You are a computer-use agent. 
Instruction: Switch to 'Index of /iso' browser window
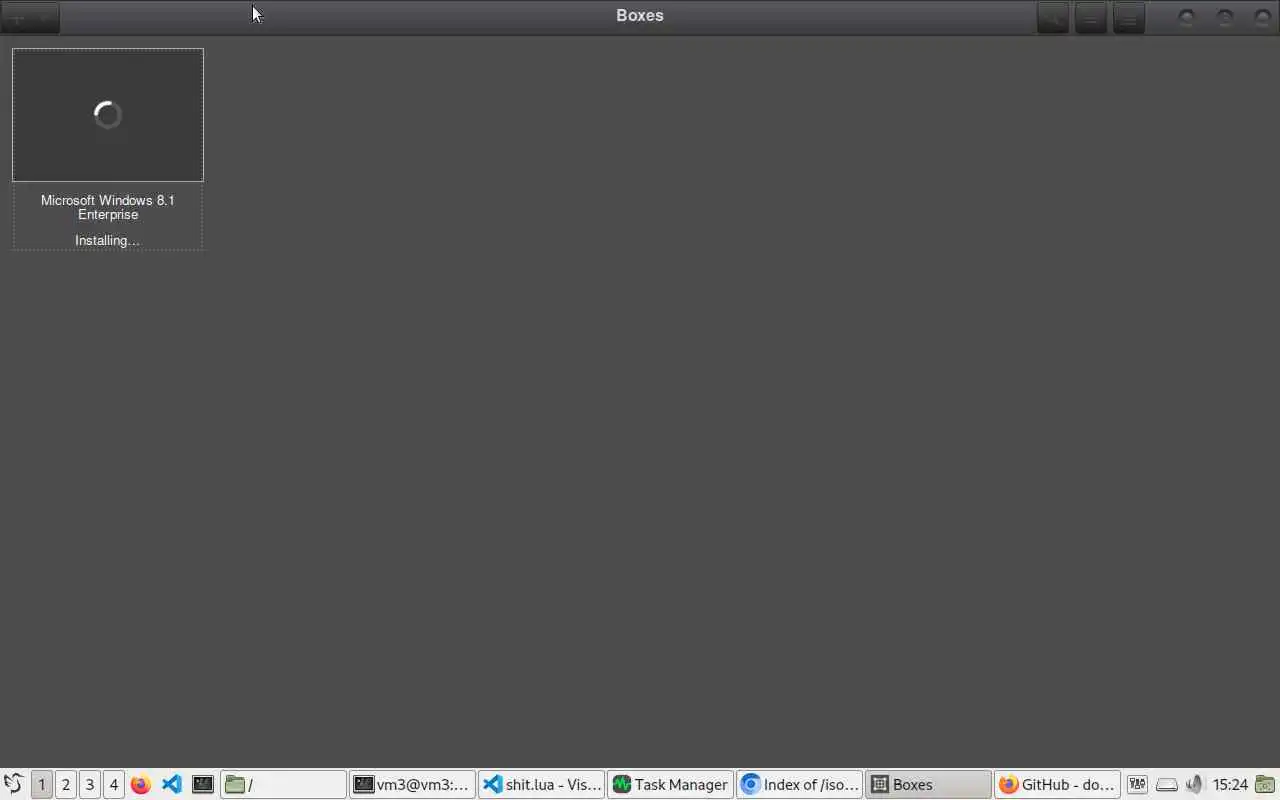pos(799,784)
